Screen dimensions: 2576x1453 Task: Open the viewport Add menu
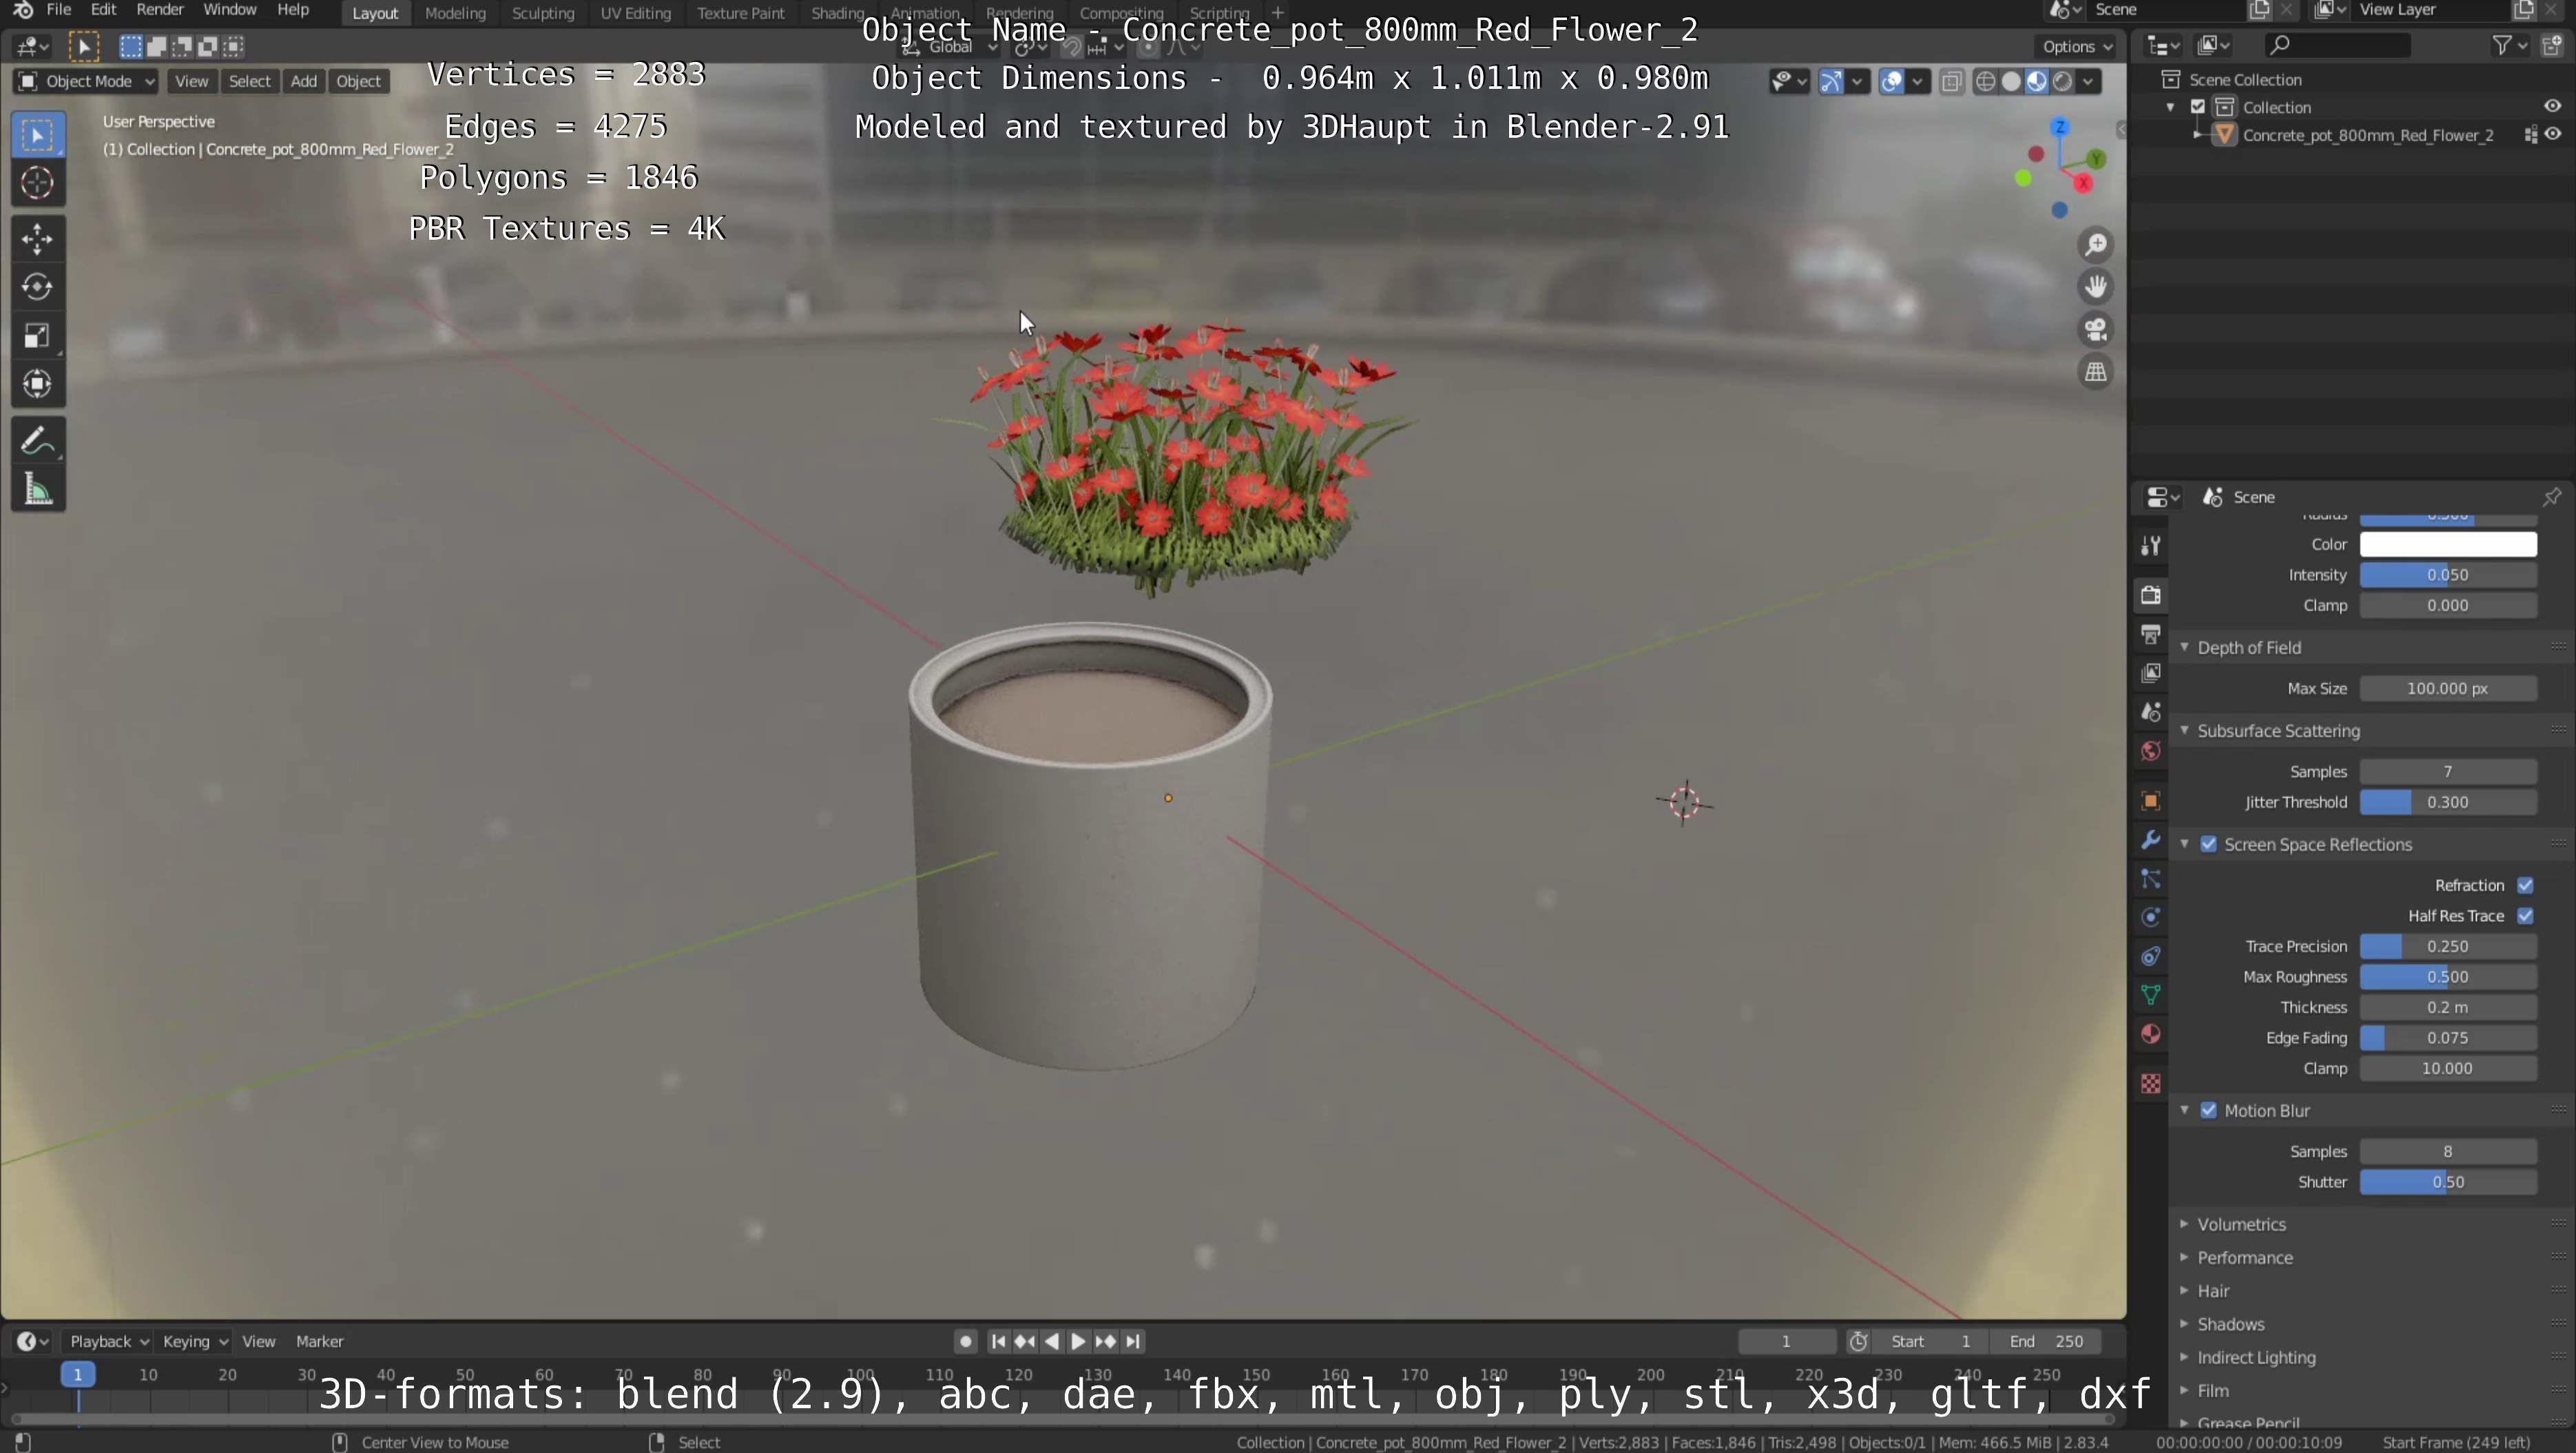tap(303, 82)
